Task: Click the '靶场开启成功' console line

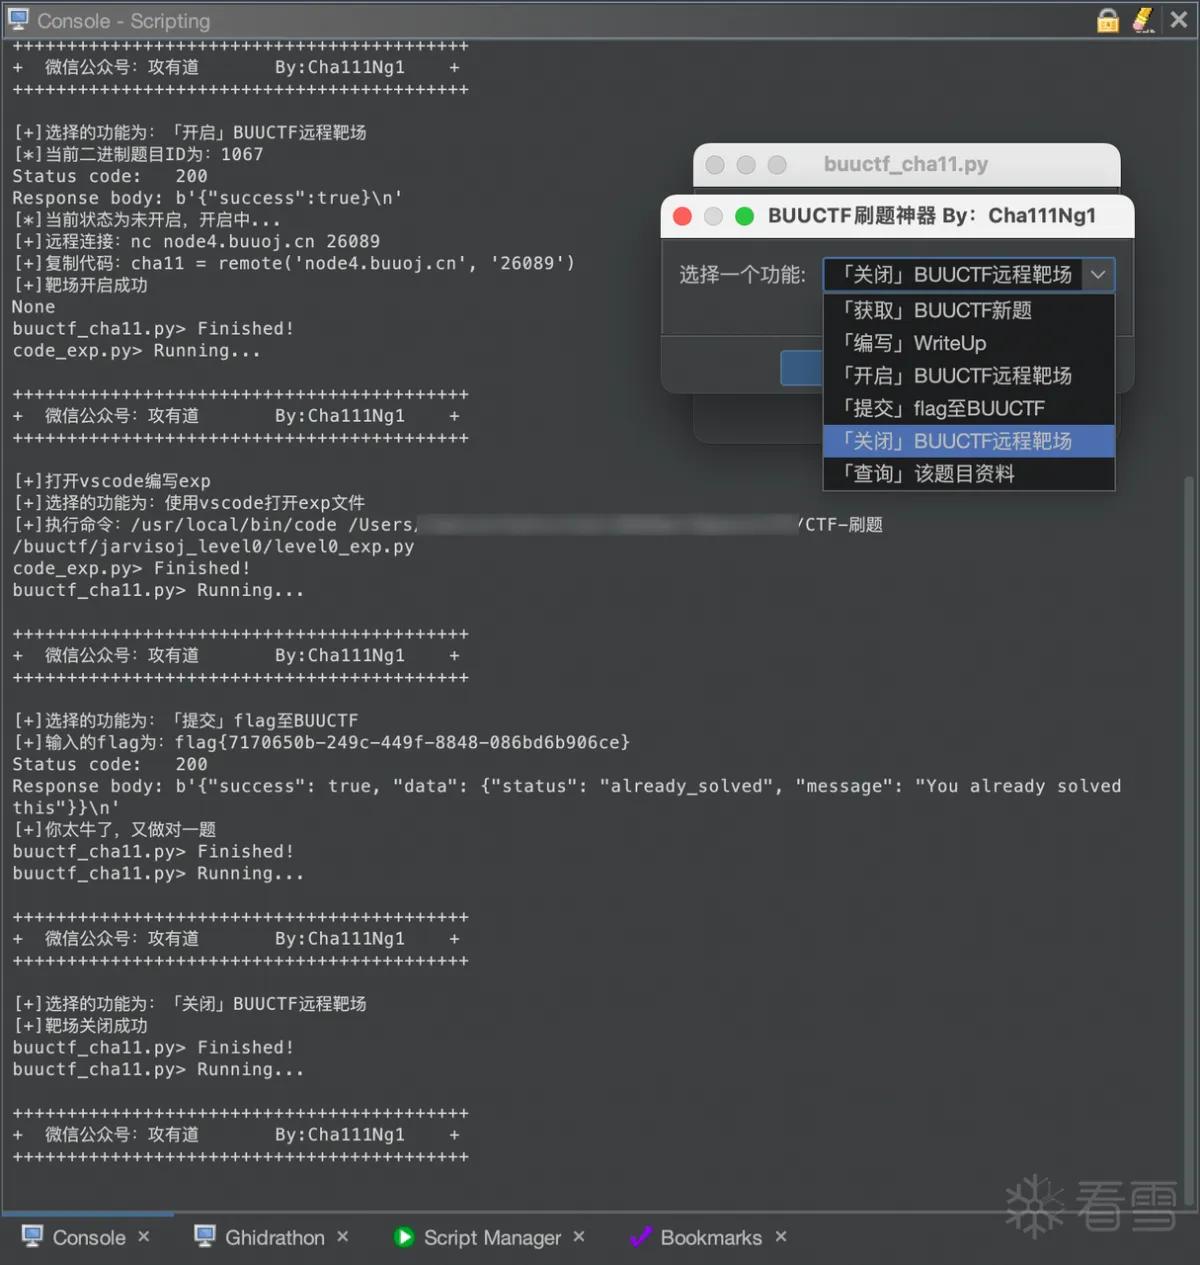Action: tap(80, 285)
